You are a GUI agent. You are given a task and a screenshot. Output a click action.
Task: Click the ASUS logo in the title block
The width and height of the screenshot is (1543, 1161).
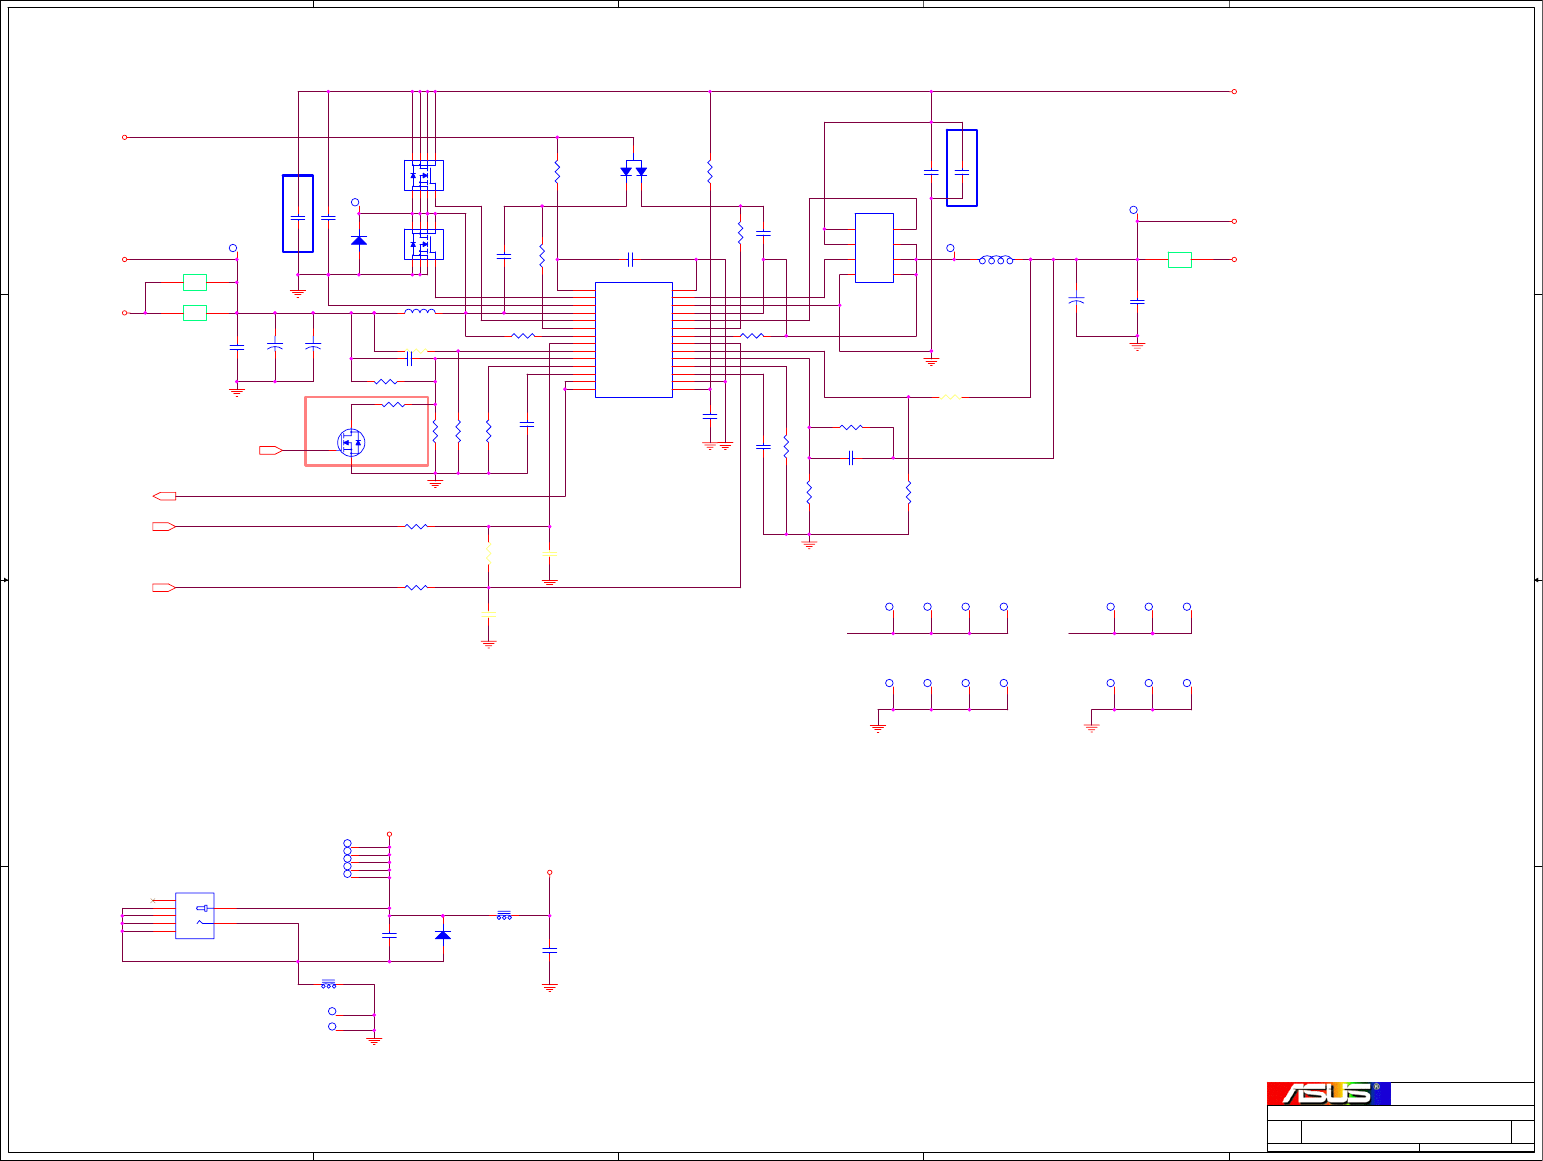(1328, 1093)
